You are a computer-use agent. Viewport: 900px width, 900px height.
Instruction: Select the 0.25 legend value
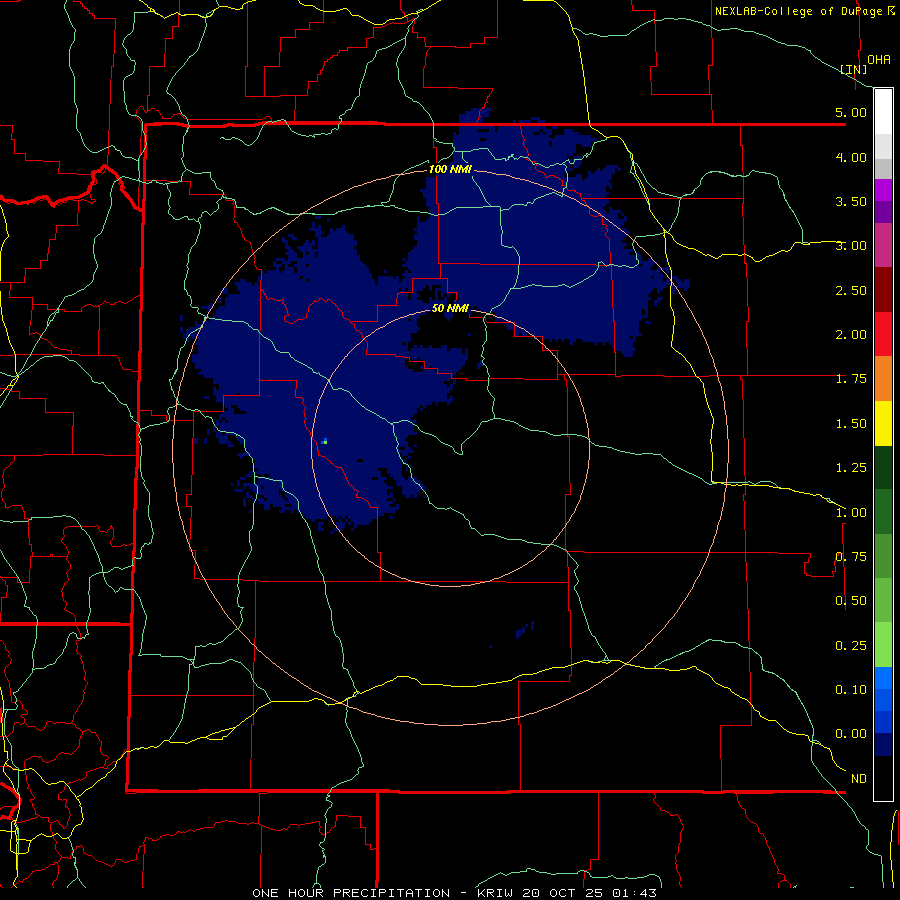click(851, 646)
